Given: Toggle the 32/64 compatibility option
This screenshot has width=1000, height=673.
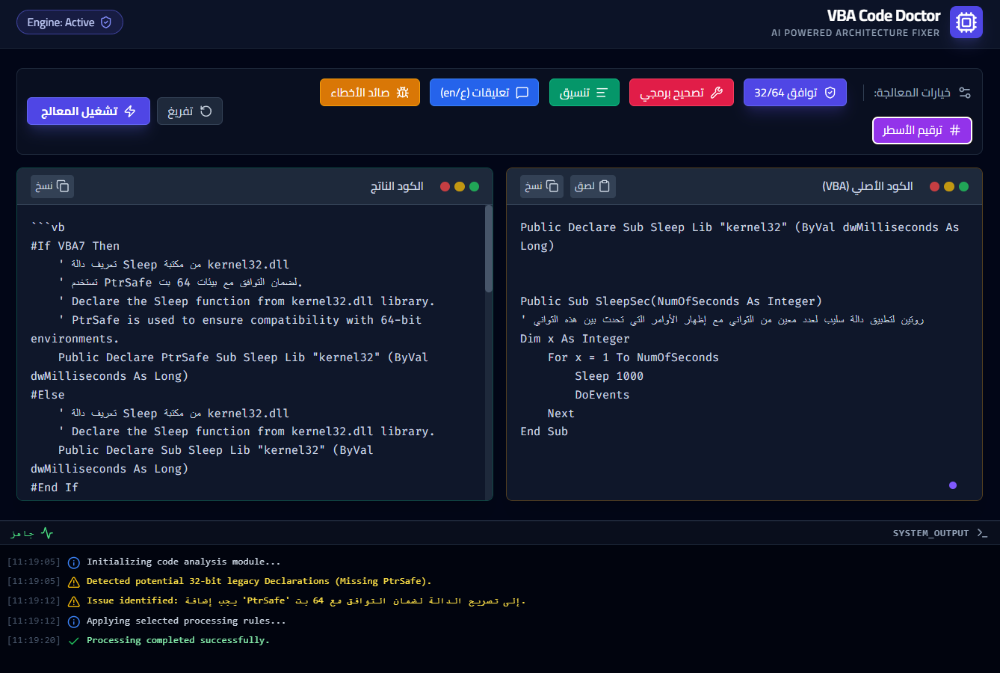Looking at the screenshot, I should click(795, 92).
